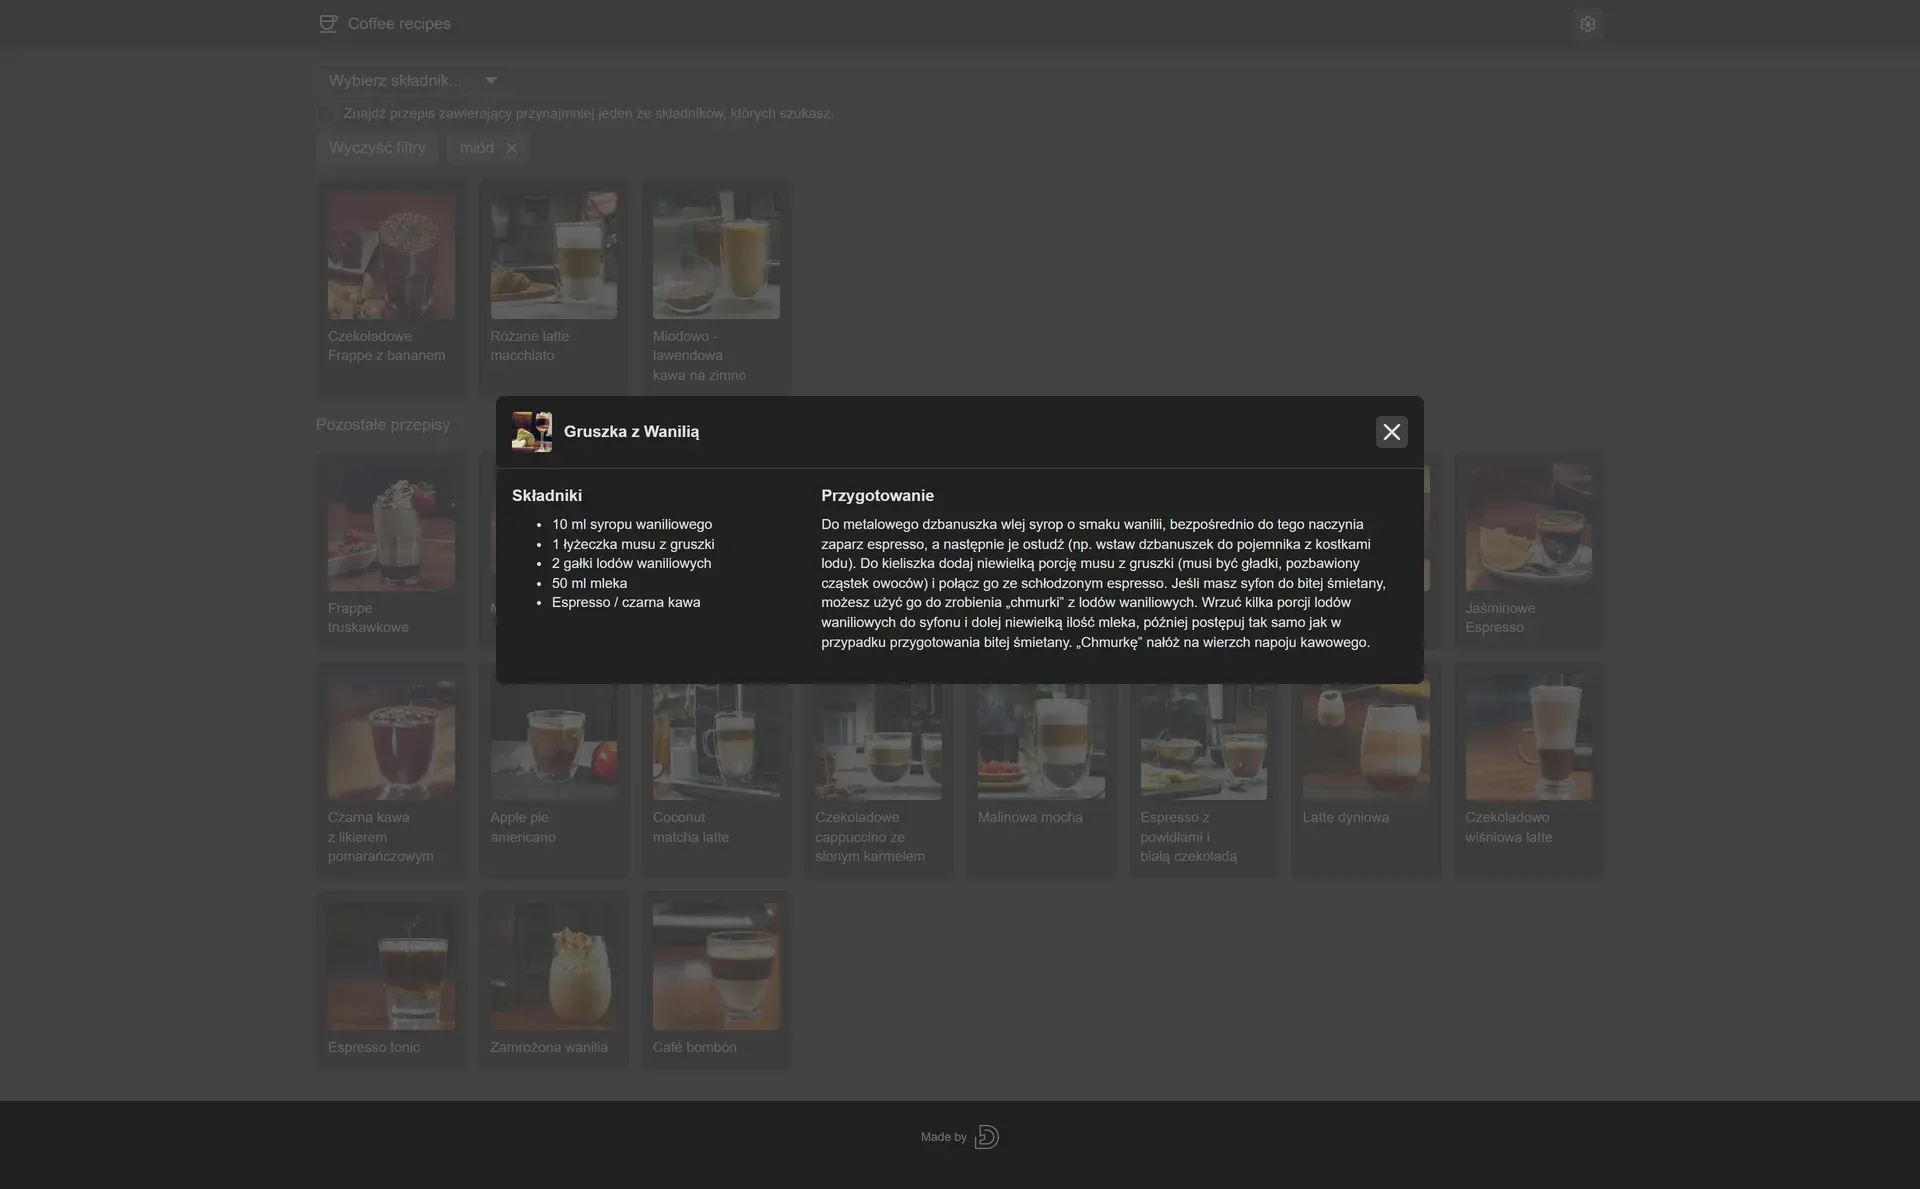This screenshot has height=1189, width=1920.
Task: Click Wyczyść filtry button
Action: (x=377, y=148)
